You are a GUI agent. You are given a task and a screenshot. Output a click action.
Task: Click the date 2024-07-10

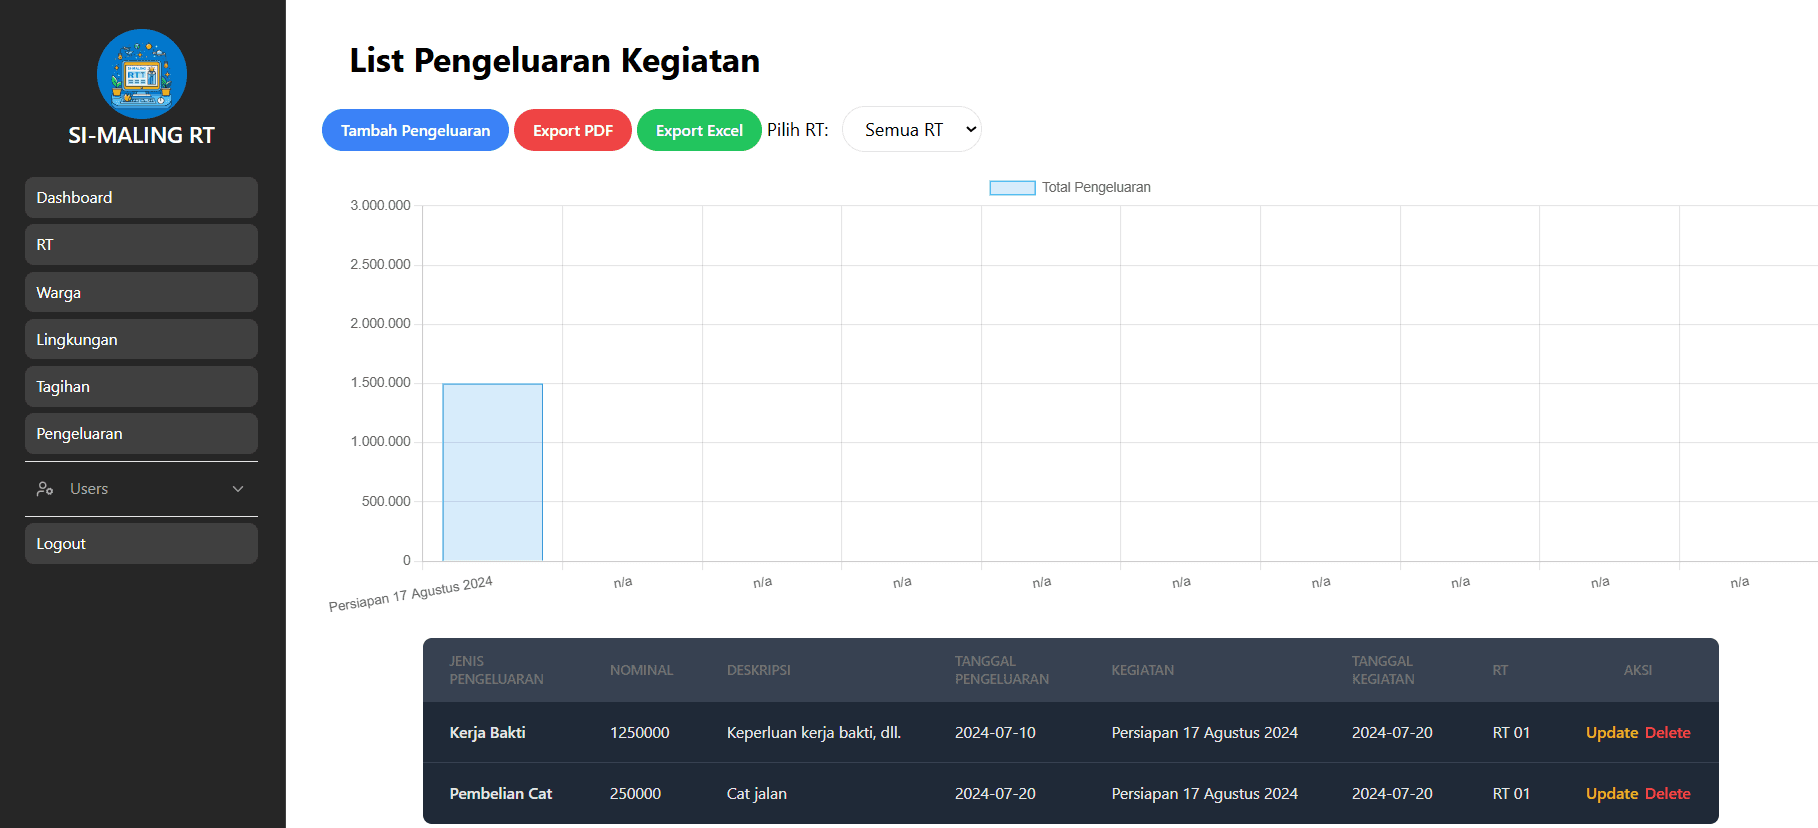pos(995,733)
